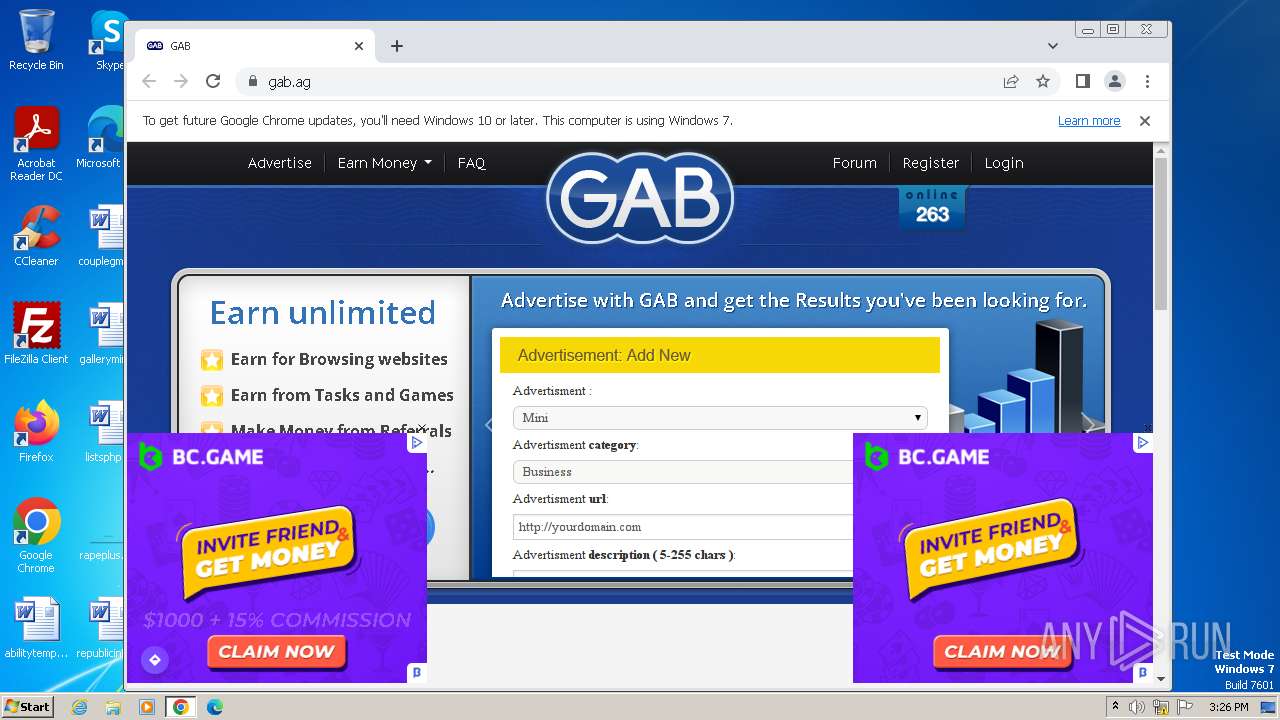Open the Advertisment category Business dropdown
Viewport: 1280px width, 720px height.
point(683,472)
